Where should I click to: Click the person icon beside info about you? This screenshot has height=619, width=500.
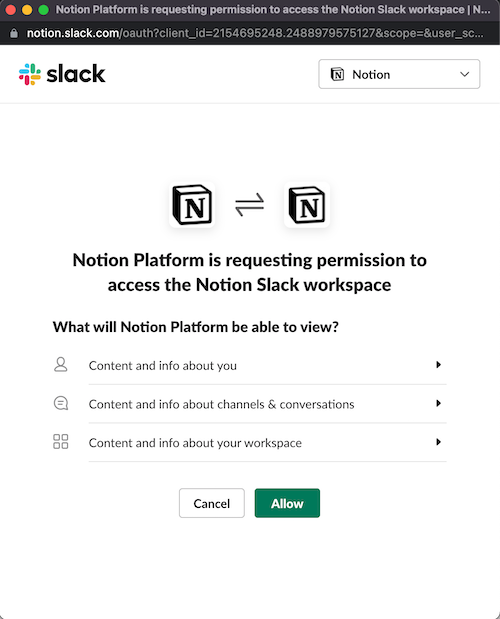(x=60, y=364)
